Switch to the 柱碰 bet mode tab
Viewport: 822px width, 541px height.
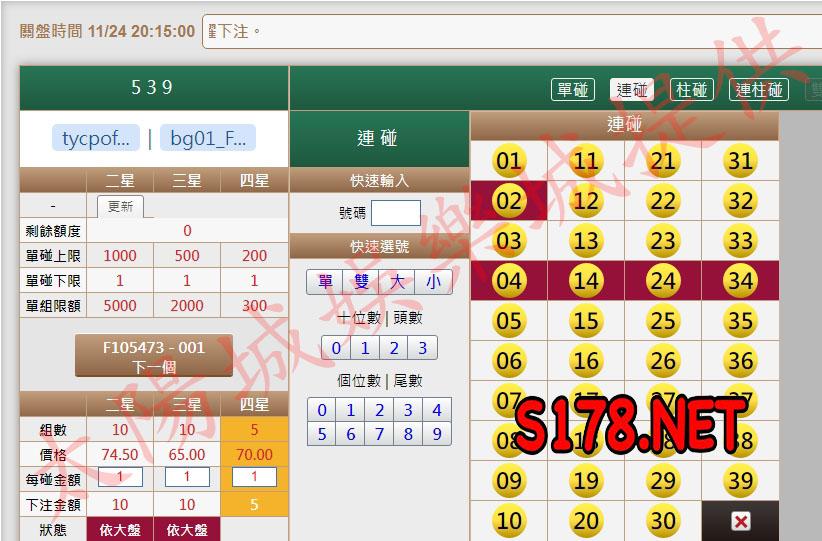(691, 90)
